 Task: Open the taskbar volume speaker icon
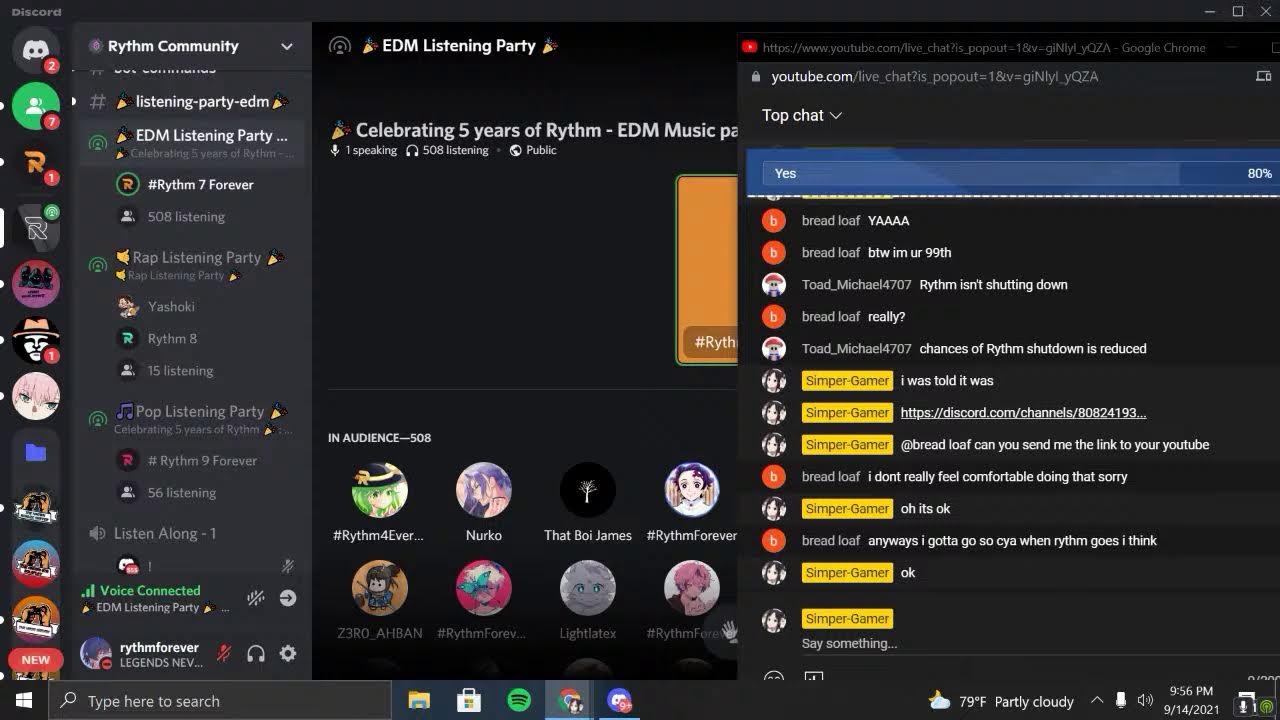pos(1146,701)
